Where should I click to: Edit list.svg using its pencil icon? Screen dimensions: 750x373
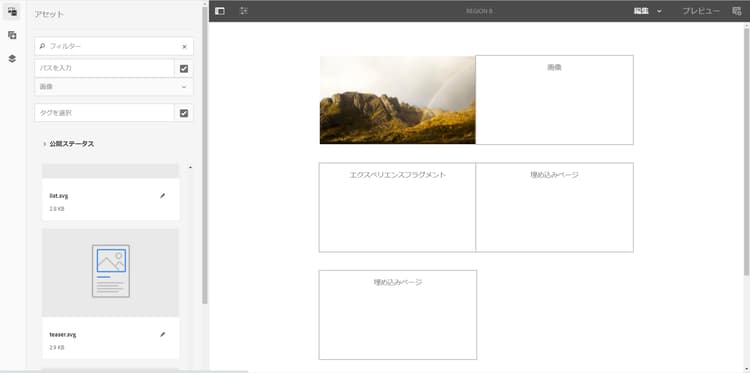click(163, 196)
